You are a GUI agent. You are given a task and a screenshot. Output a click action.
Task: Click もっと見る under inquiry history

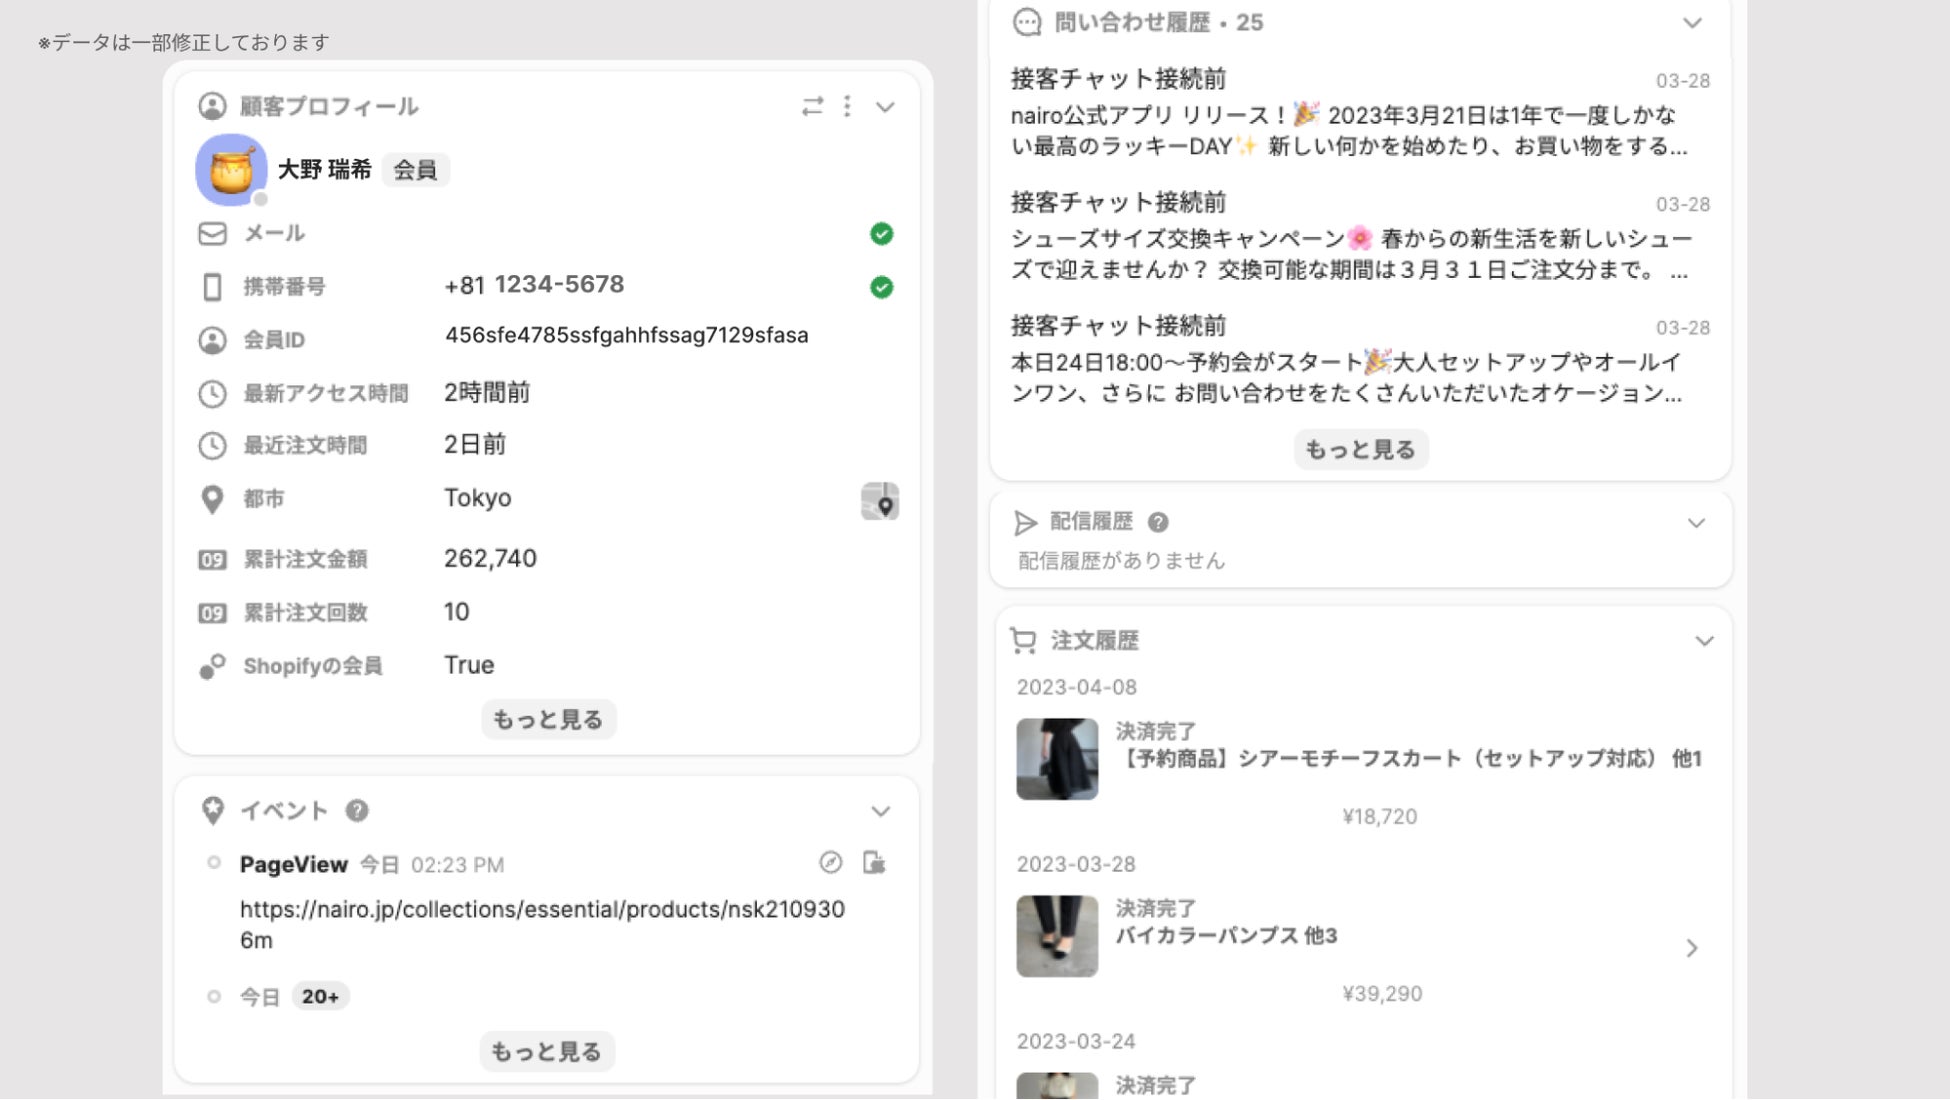click(x=1360, y=450)
